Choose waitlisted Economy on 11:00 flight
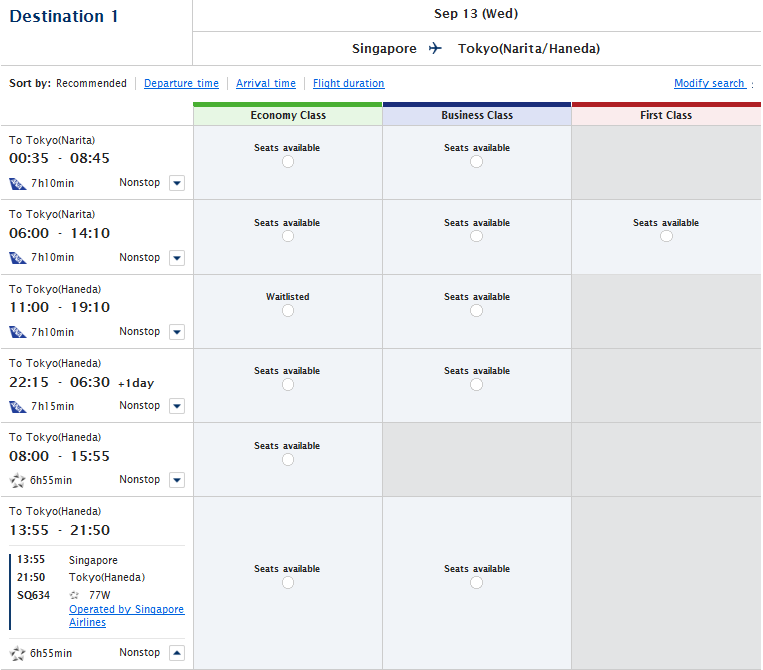This screenshot has width=763, height=670. coord(288,310)
